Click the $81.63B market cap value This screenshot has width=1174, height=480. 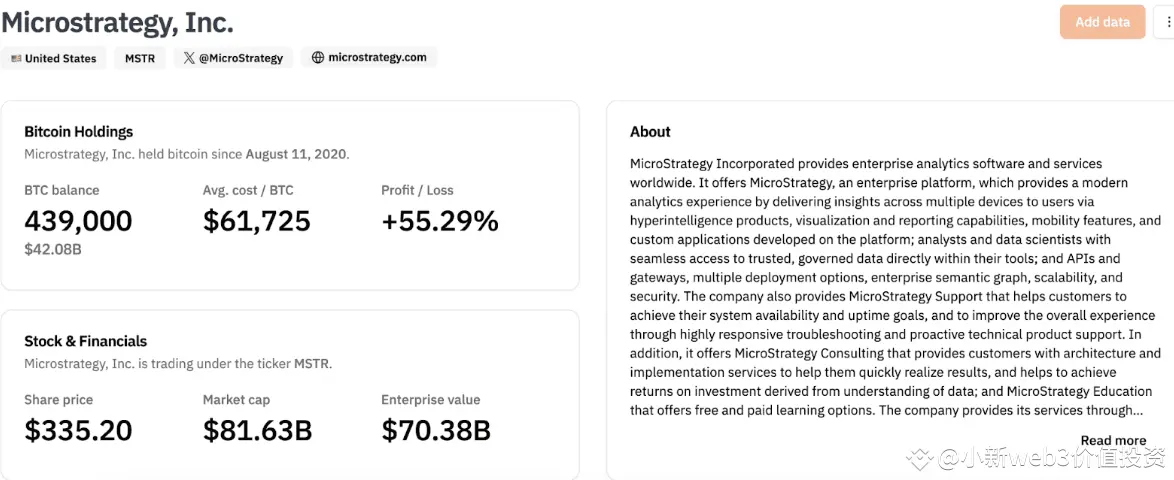[x=258, y=431]
